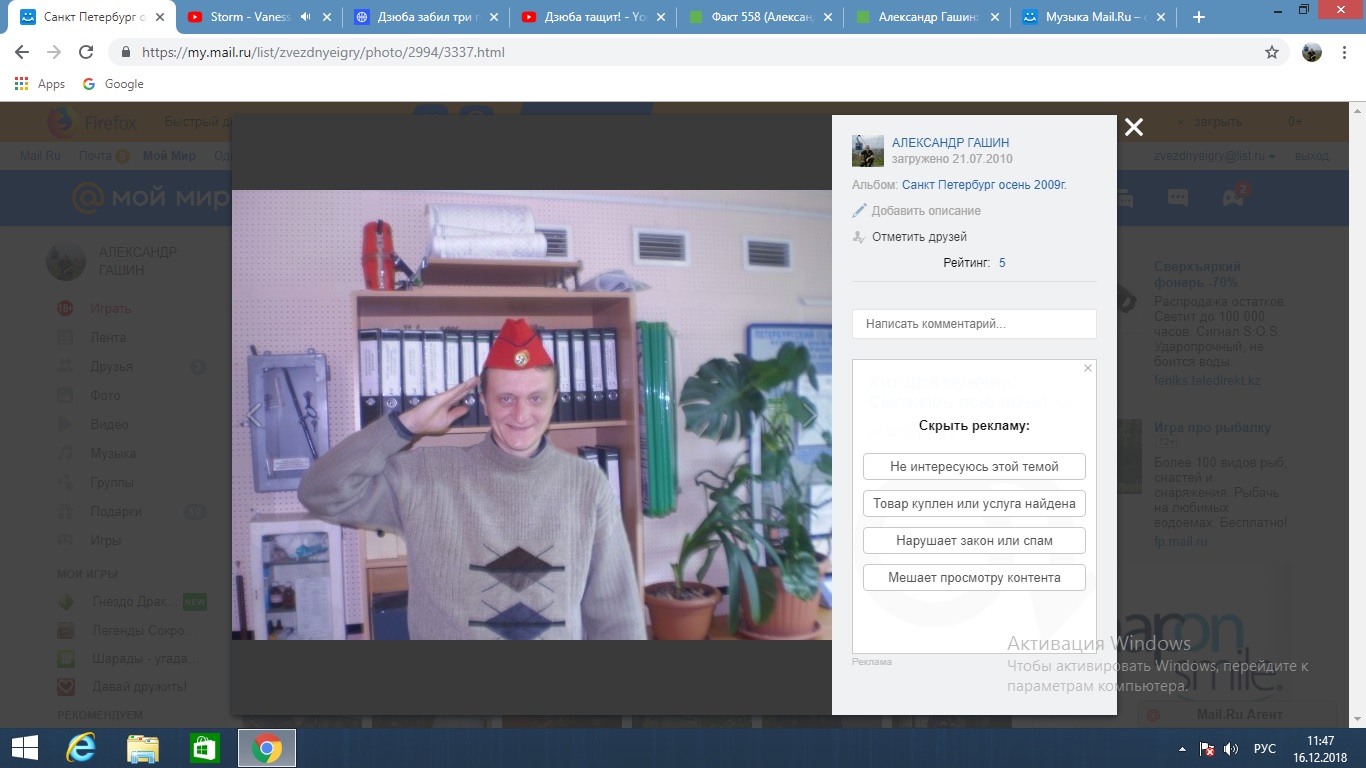Switch to Дзюба забил три tab

tap(426, 17)
